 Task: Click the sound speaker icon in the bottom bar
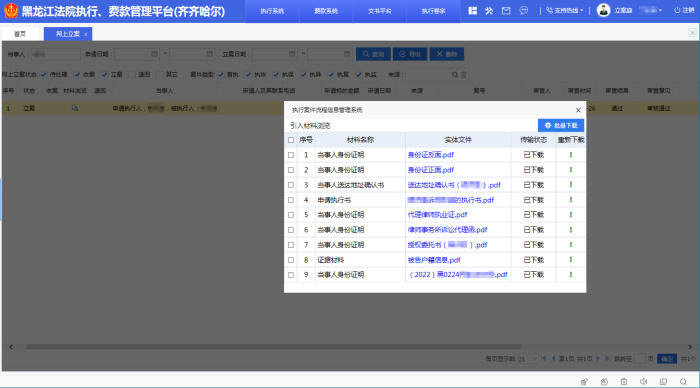click(643, 381)
